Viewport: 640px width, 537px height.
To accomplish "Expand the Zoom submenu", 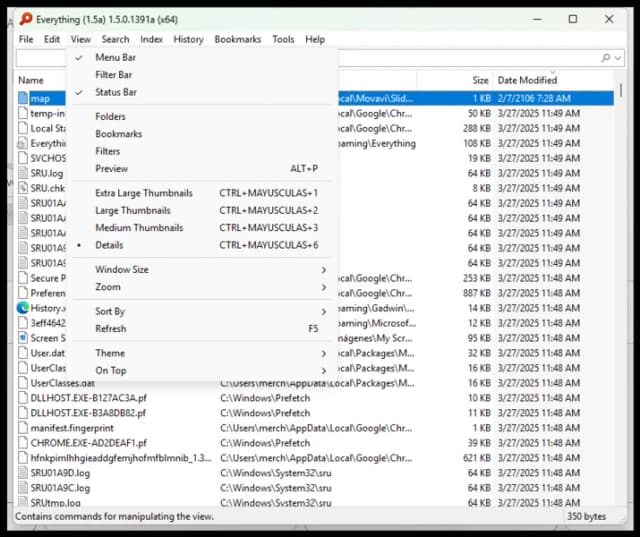I will coord(201,287).
